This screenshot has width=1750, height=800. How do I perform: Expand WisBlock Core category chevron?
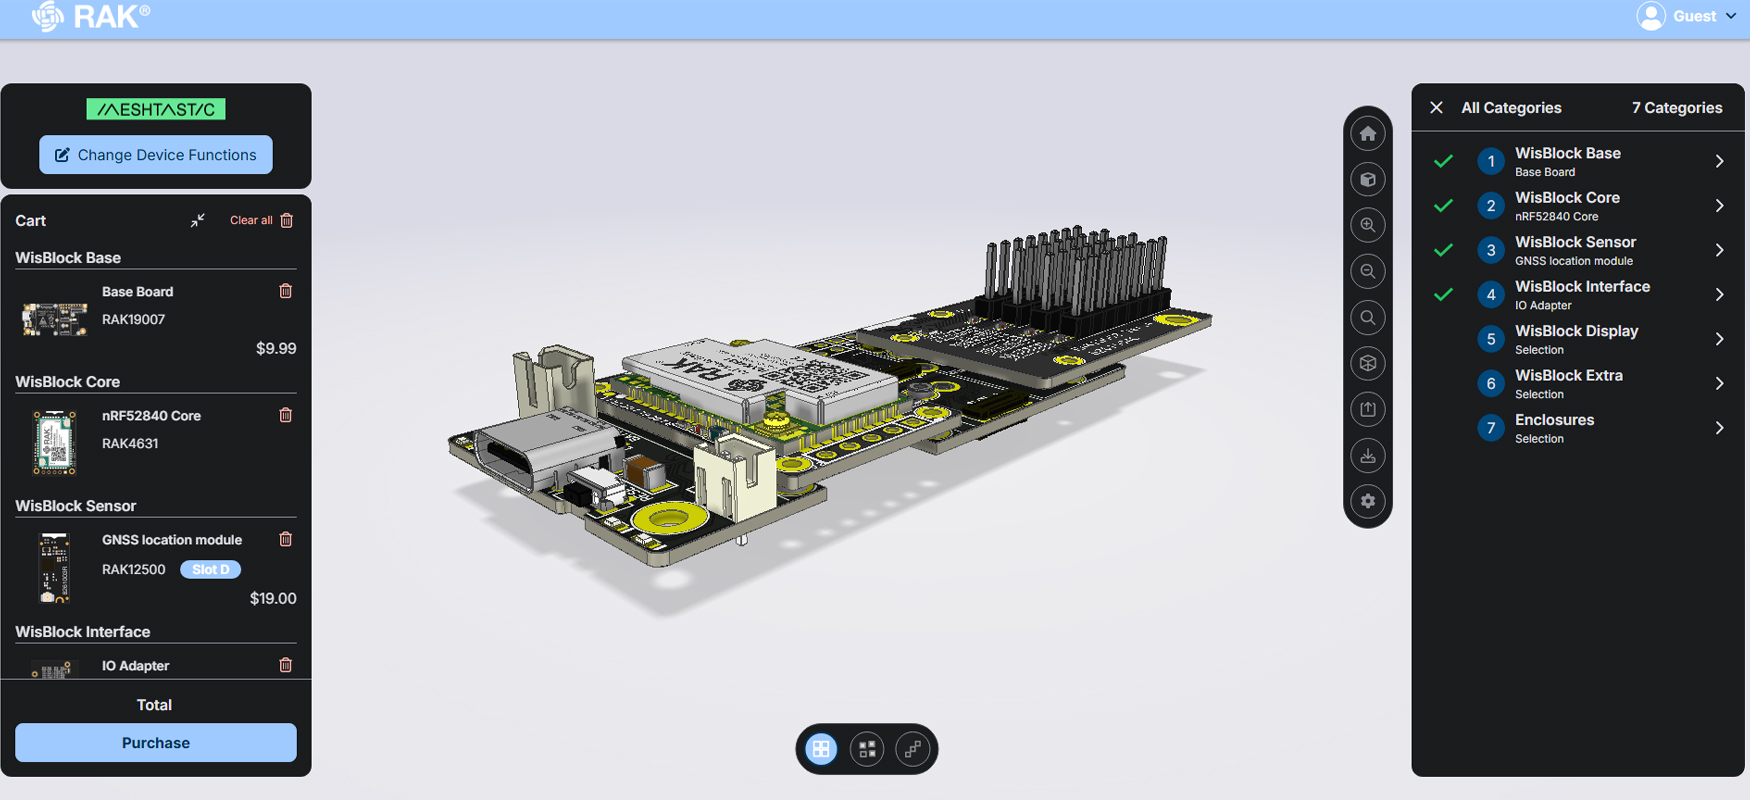point(1719,206)
